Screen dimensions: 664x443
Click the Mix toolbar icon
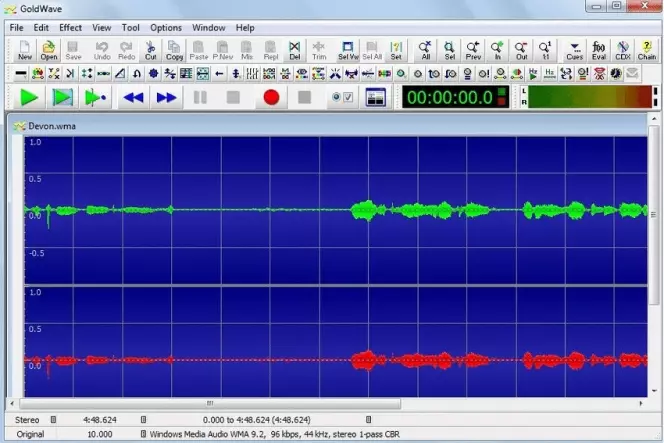(x=247, y=50)
